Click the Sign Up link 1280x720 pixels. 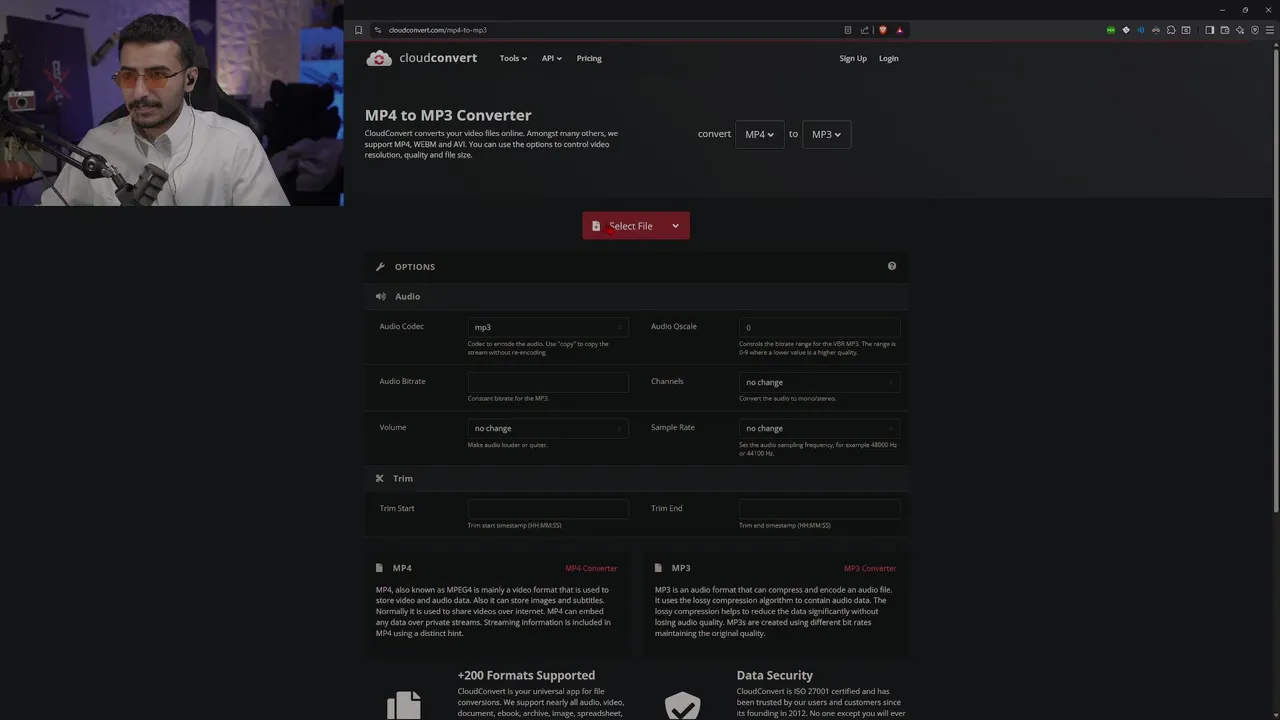coord(853,58)
